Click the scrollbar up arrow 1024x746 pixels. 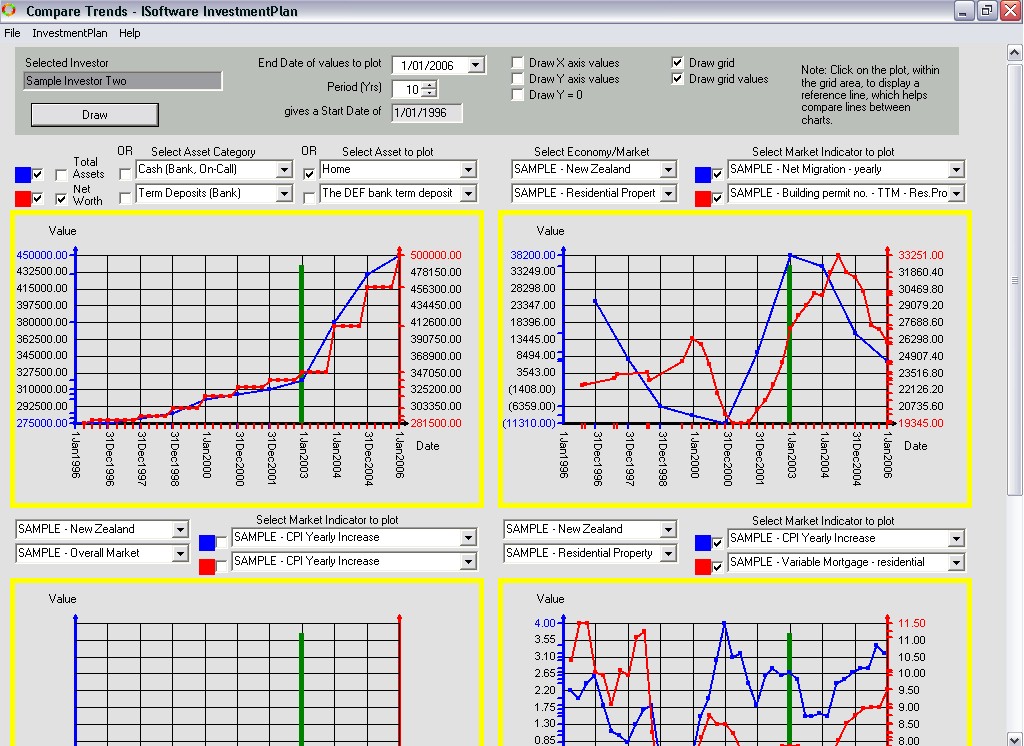pyautogui.click(x=1015, y=52)
